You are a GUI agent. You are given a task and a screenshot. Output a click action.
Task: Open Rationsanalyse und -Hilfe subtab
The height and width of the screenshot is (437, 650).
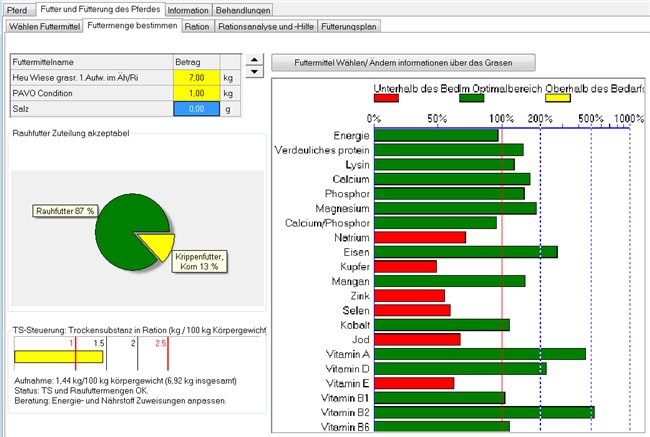(266, 26)
